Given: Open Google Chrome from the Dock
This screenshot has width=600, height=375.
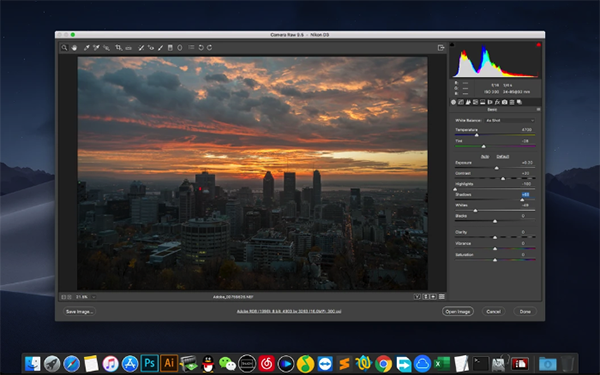Looking at the screenshot, I should pyautogui.click(x=383, y=364).
